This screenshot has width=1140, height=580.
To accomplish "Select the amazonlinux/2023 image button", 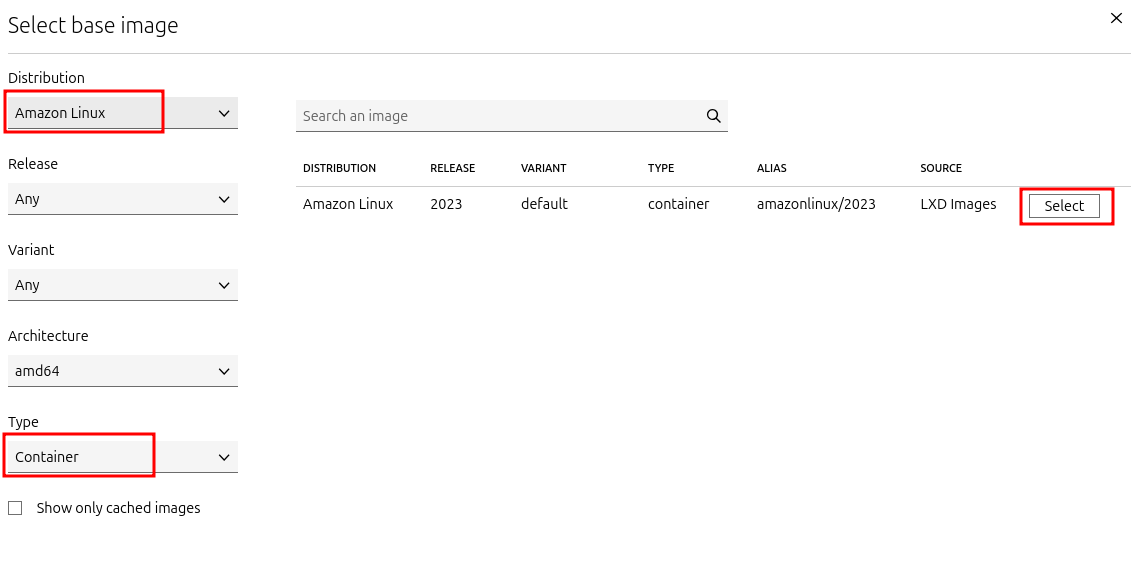I will point(1064,206).
